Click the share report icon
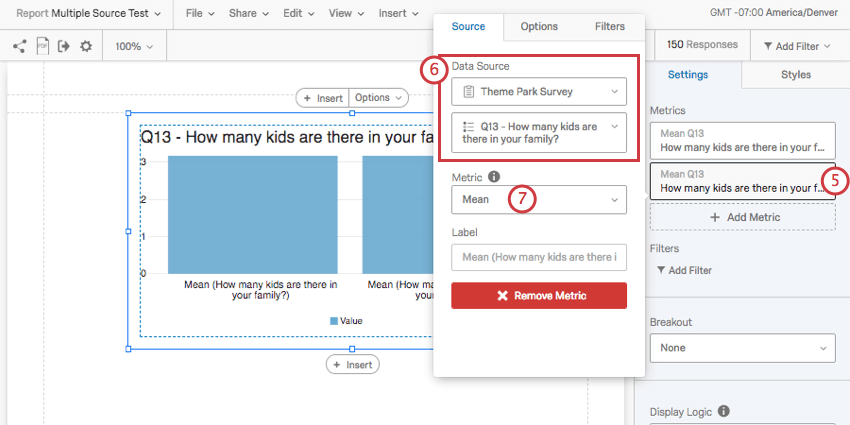The image size is (850, 425). pyautogui.click(x=19, y=46)
